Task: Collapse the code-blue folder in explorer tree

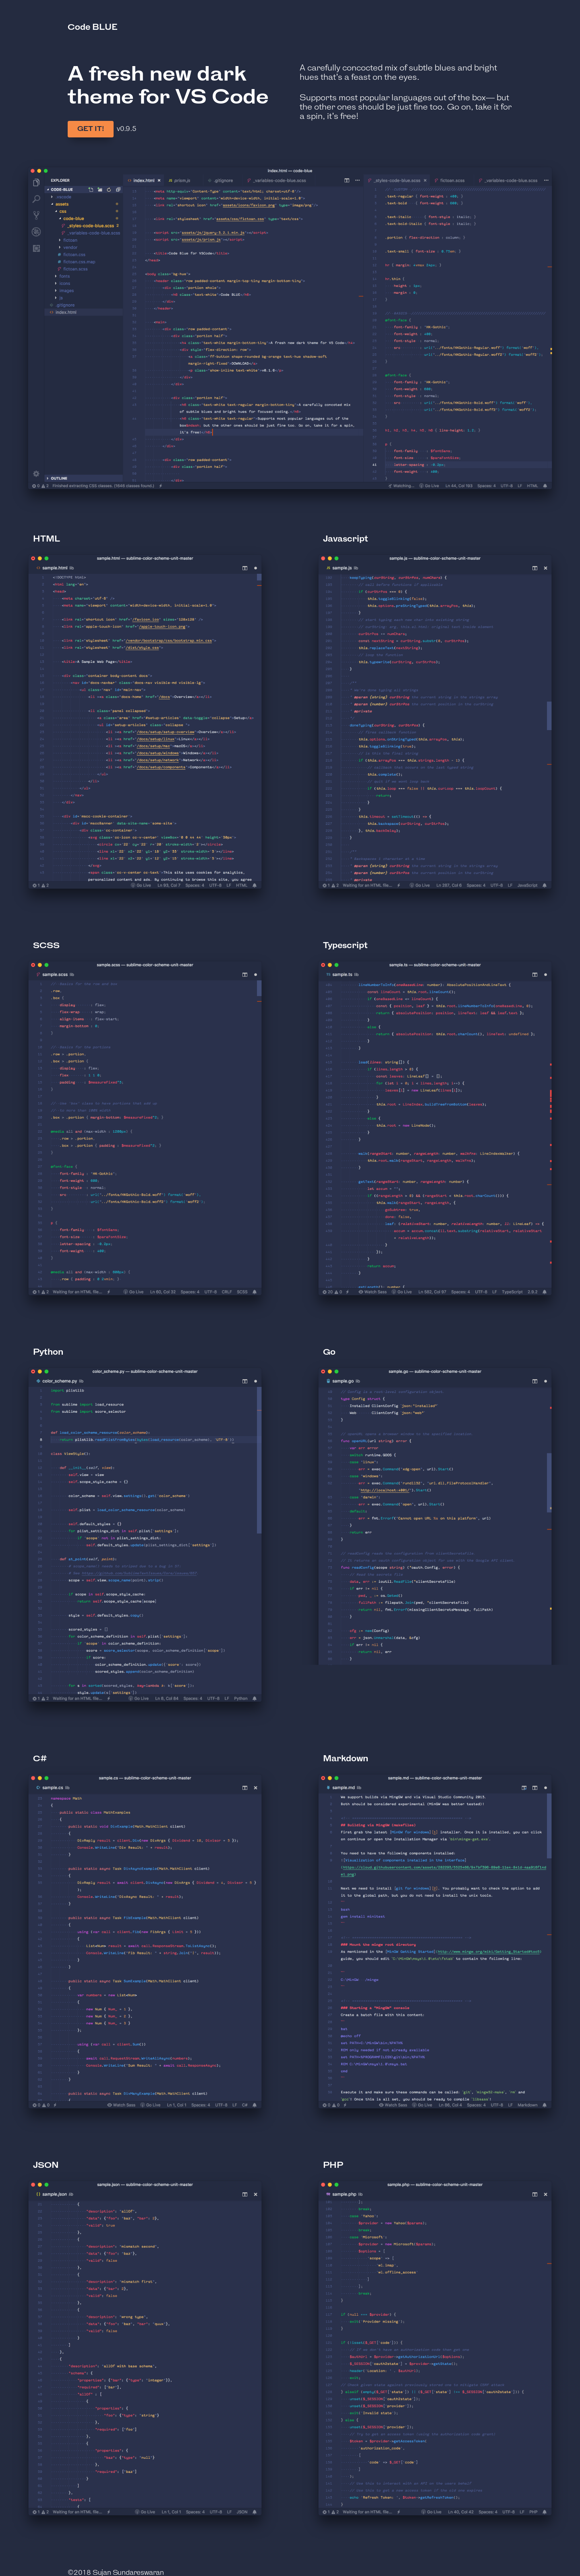Action: point(73,218)
